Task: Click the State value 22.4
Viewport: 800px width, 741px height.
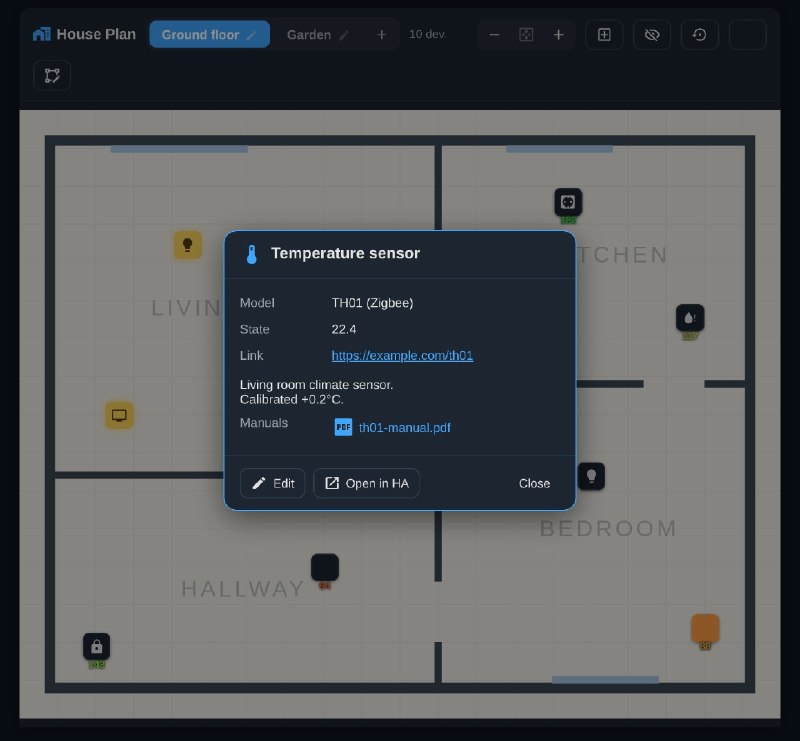Action: point(344,329)
